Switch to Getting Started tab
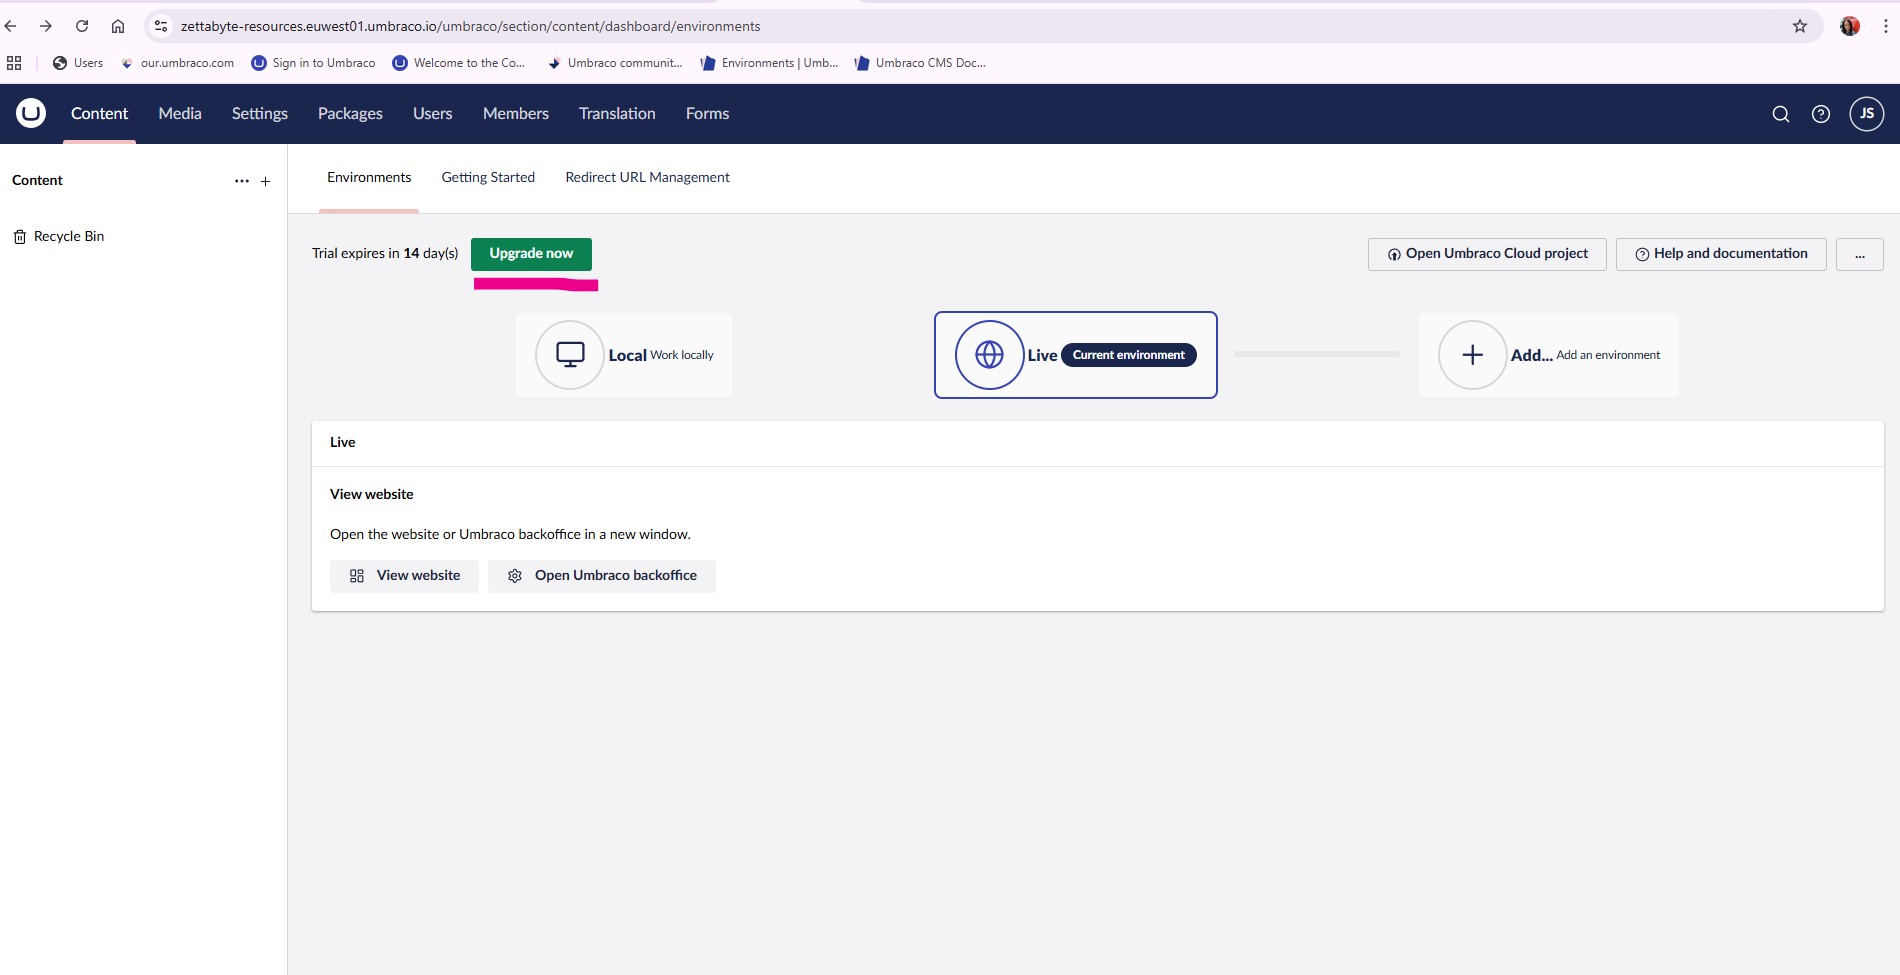This screenshot has width=1900, height=975. click(488, 178)
